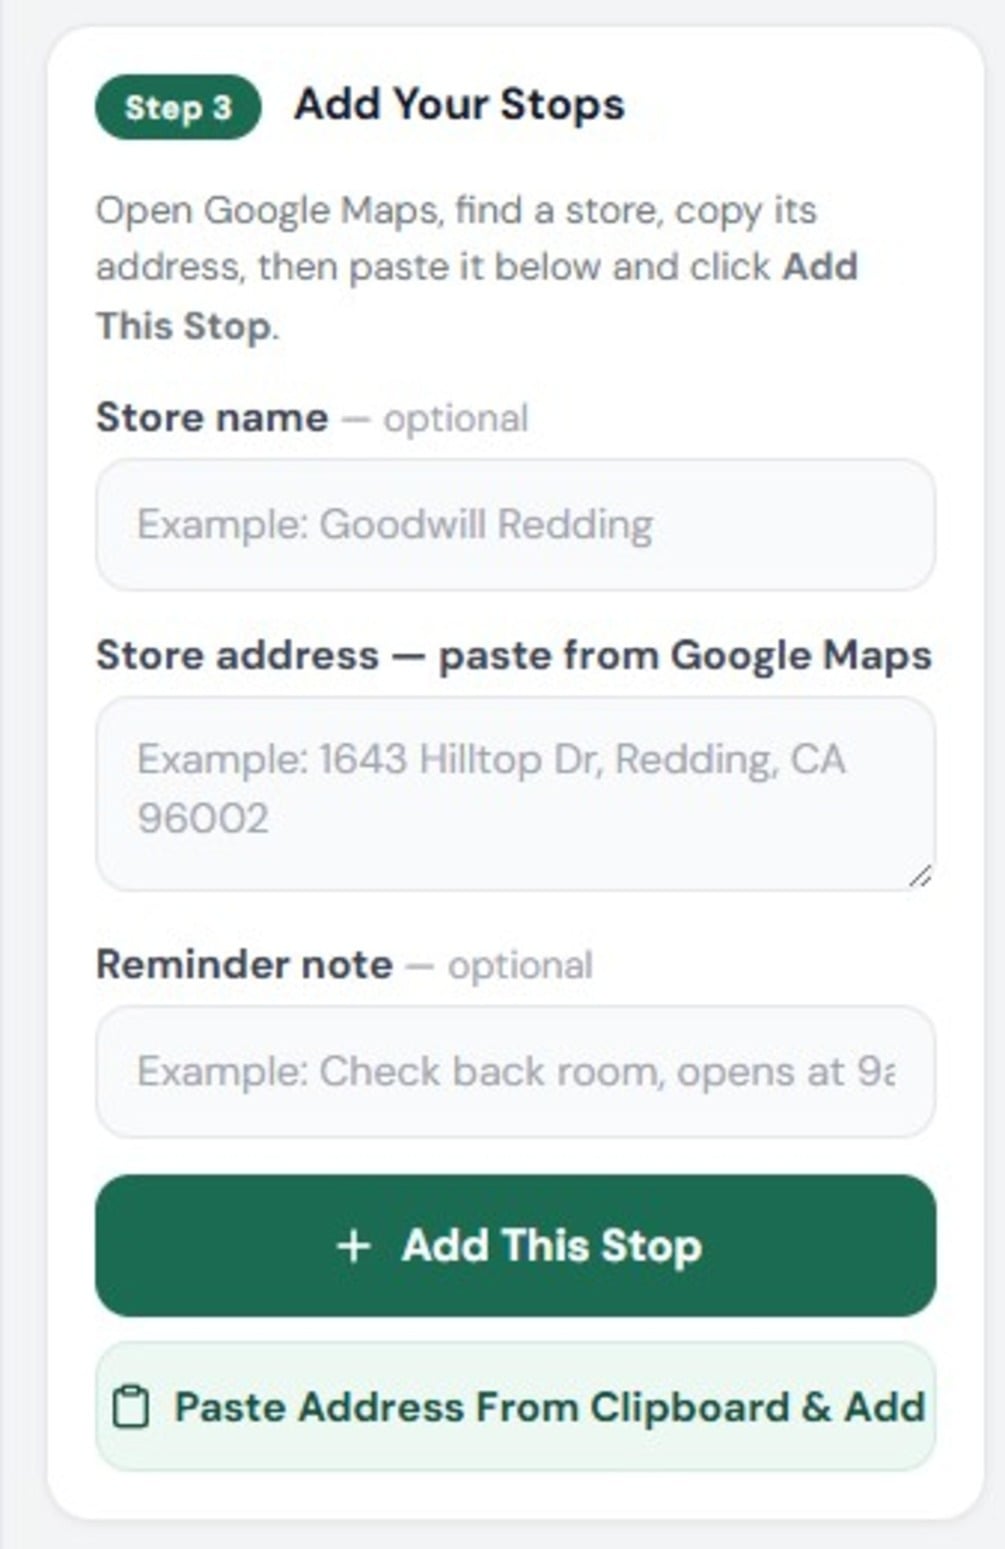1005x1549 pixels.
Task: Click the Google Maps instruction paragraph
Action: [477, 268]
